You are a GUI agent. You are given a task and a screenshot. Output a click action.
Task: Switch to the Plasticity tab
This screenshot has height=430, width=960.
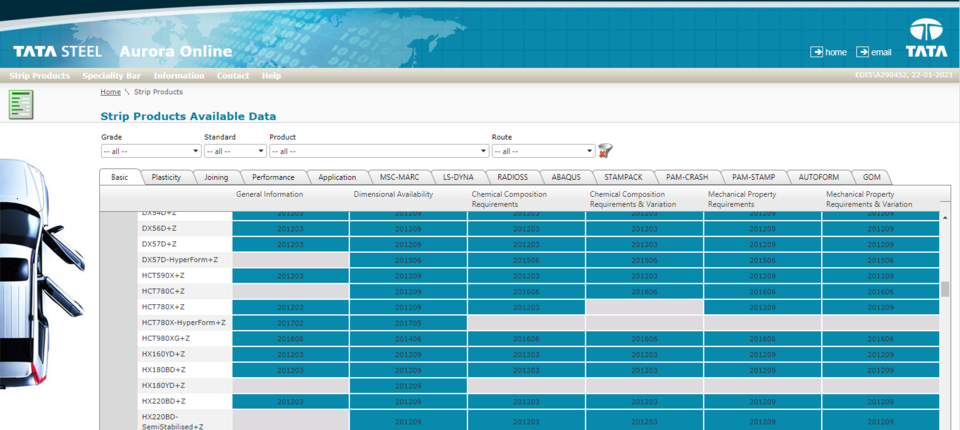click(166, 177)
